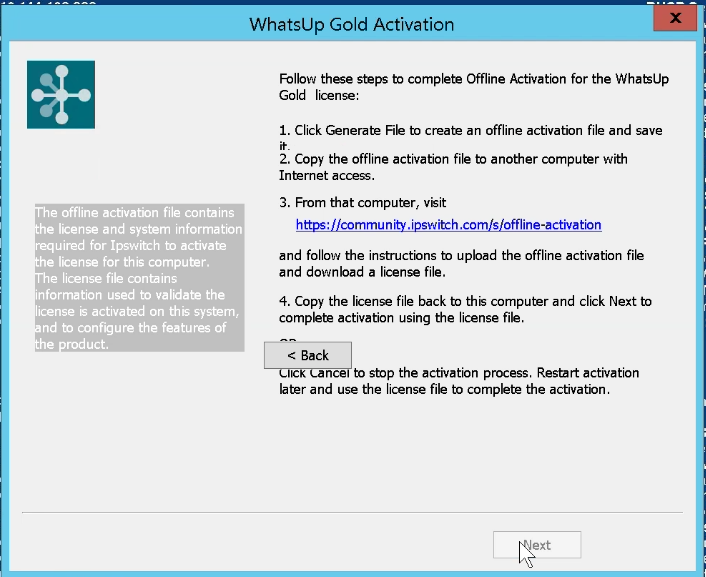706x577 pixels.
Task: Click 'Click Cancel to stop the activation' text
Action: pyautogui.click(x=459, y=381)
